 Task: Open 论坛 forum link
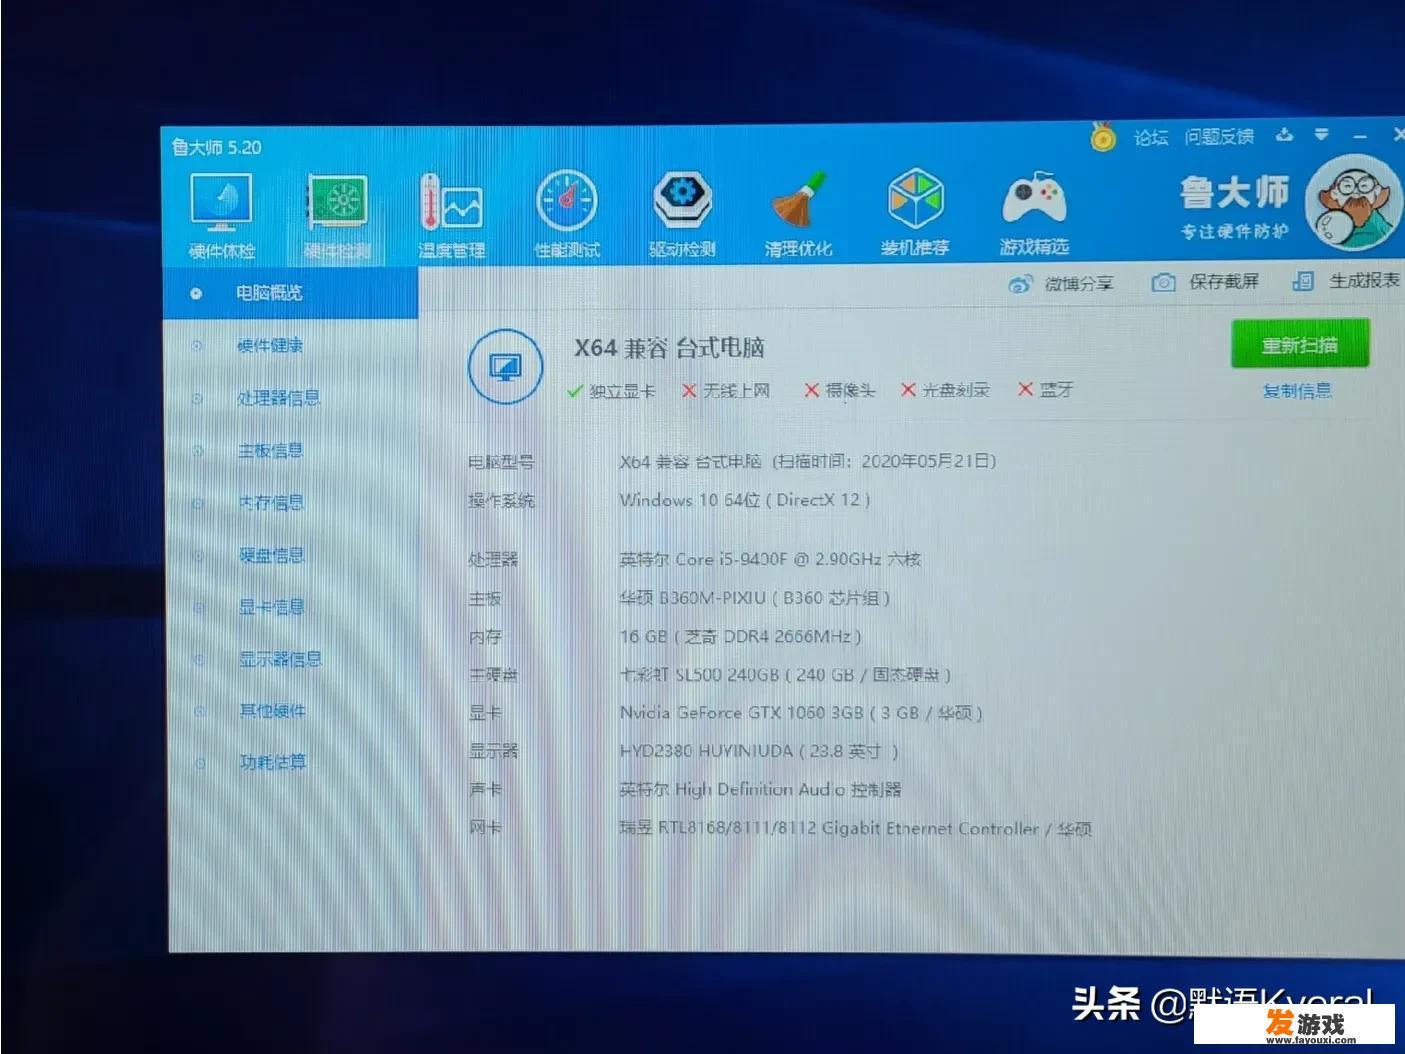(1151, 137)
